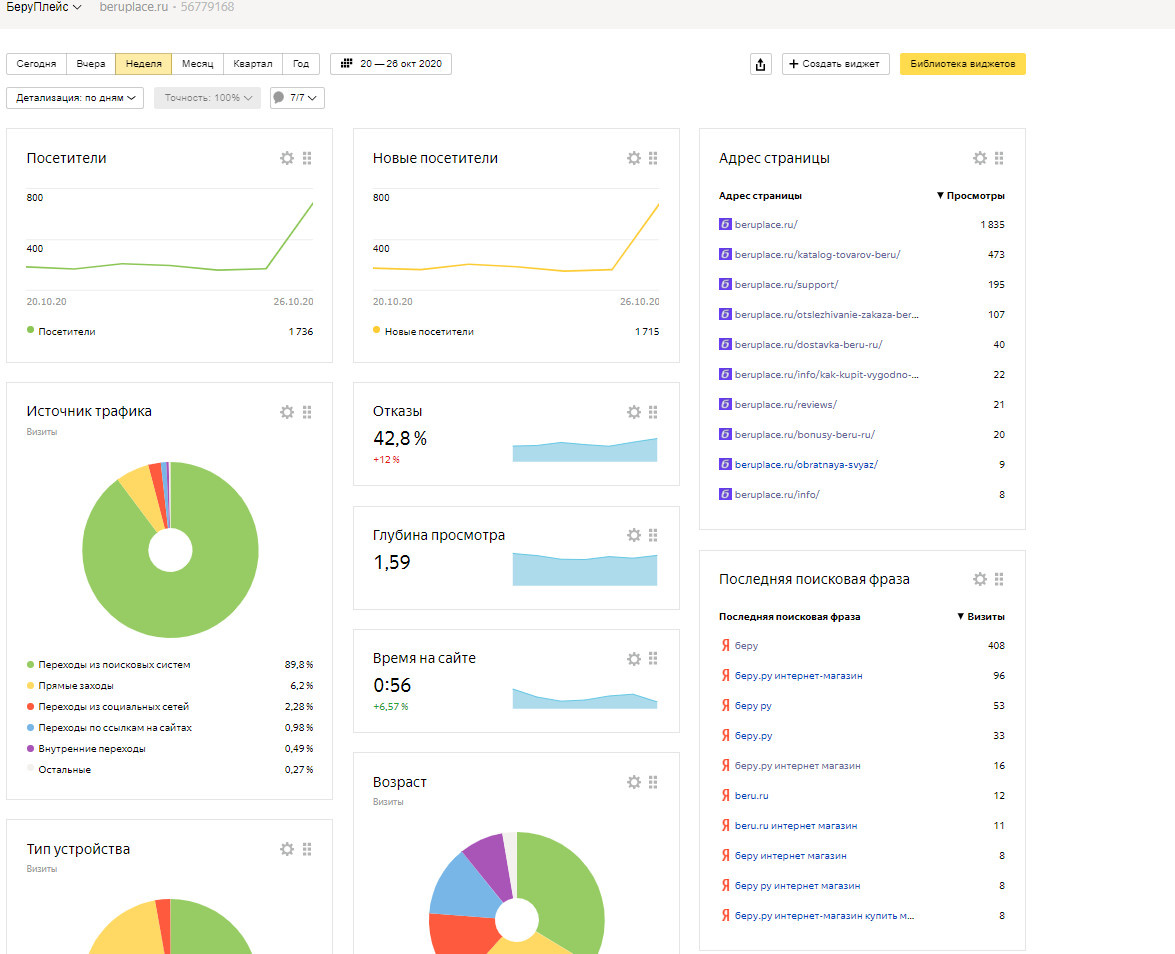Open gear settings on Время на сайте widget
The image size is (1175, 954).
click(633, 659)
